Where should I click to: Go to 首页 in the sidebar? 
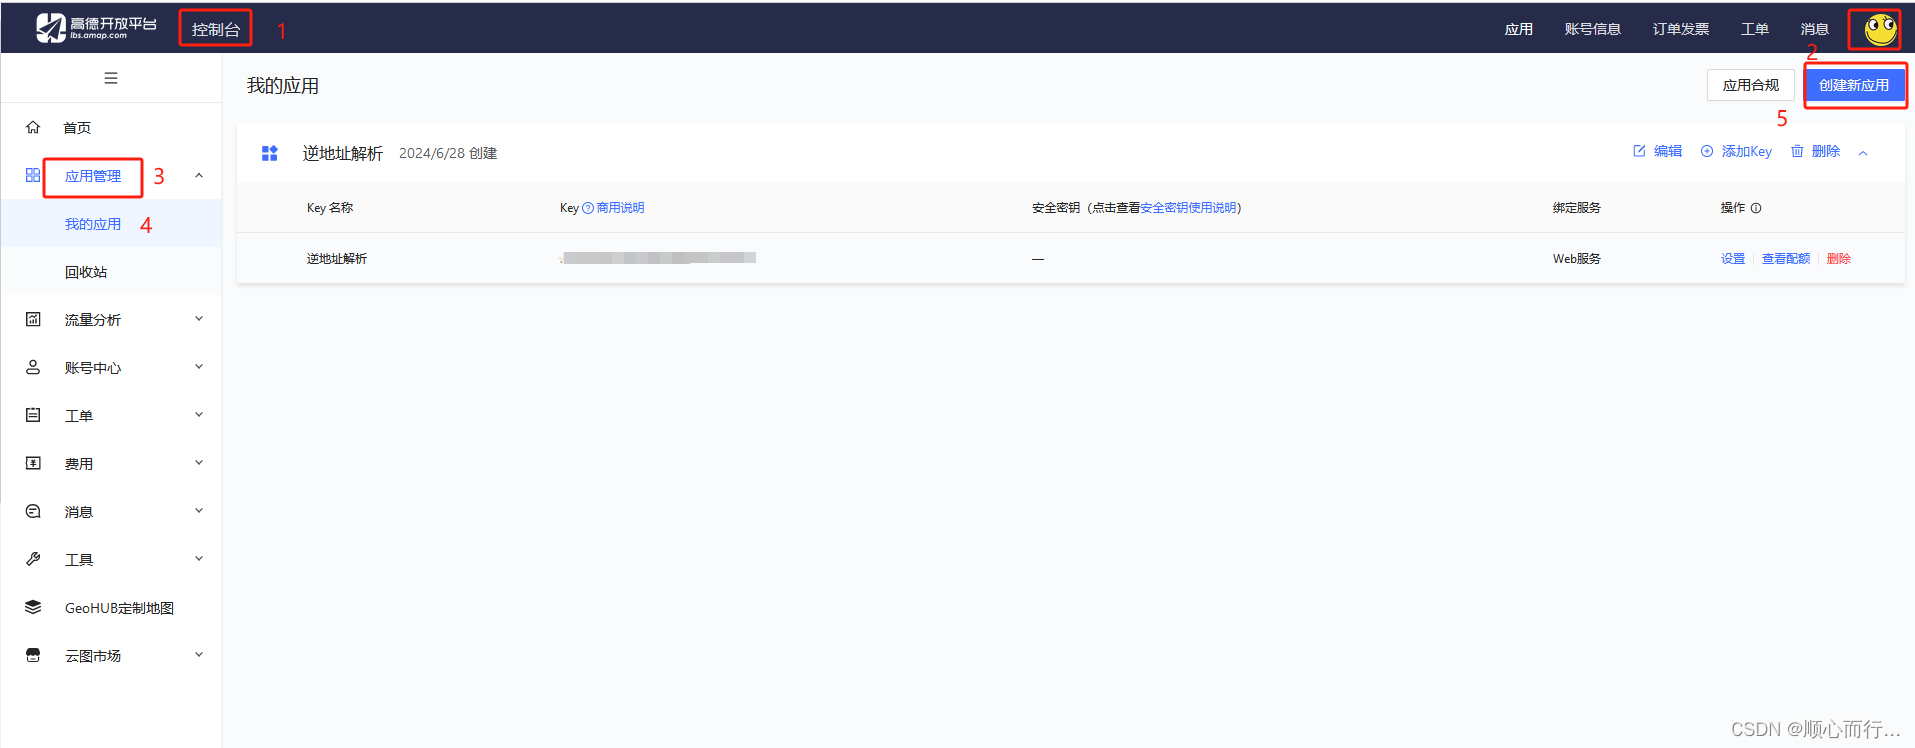pyautogui.click(x=77, y=128)
